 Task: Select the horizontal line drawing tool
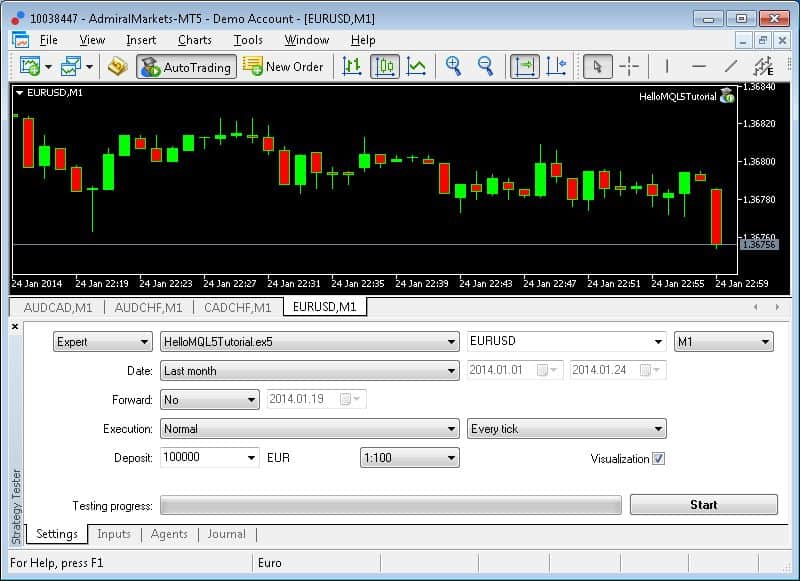(699, 66)
